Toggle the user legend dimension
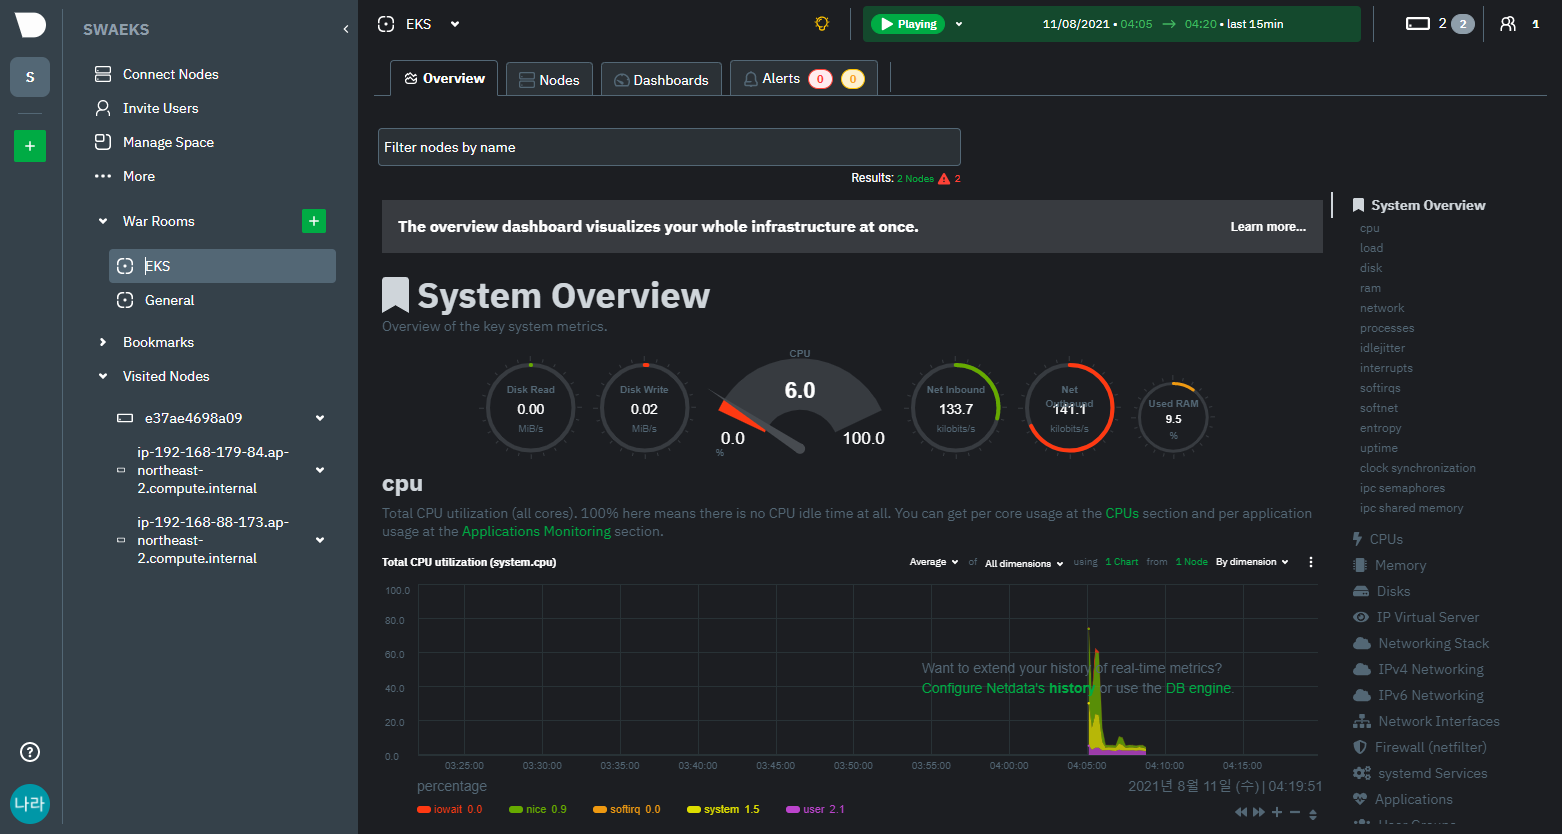 816,809
